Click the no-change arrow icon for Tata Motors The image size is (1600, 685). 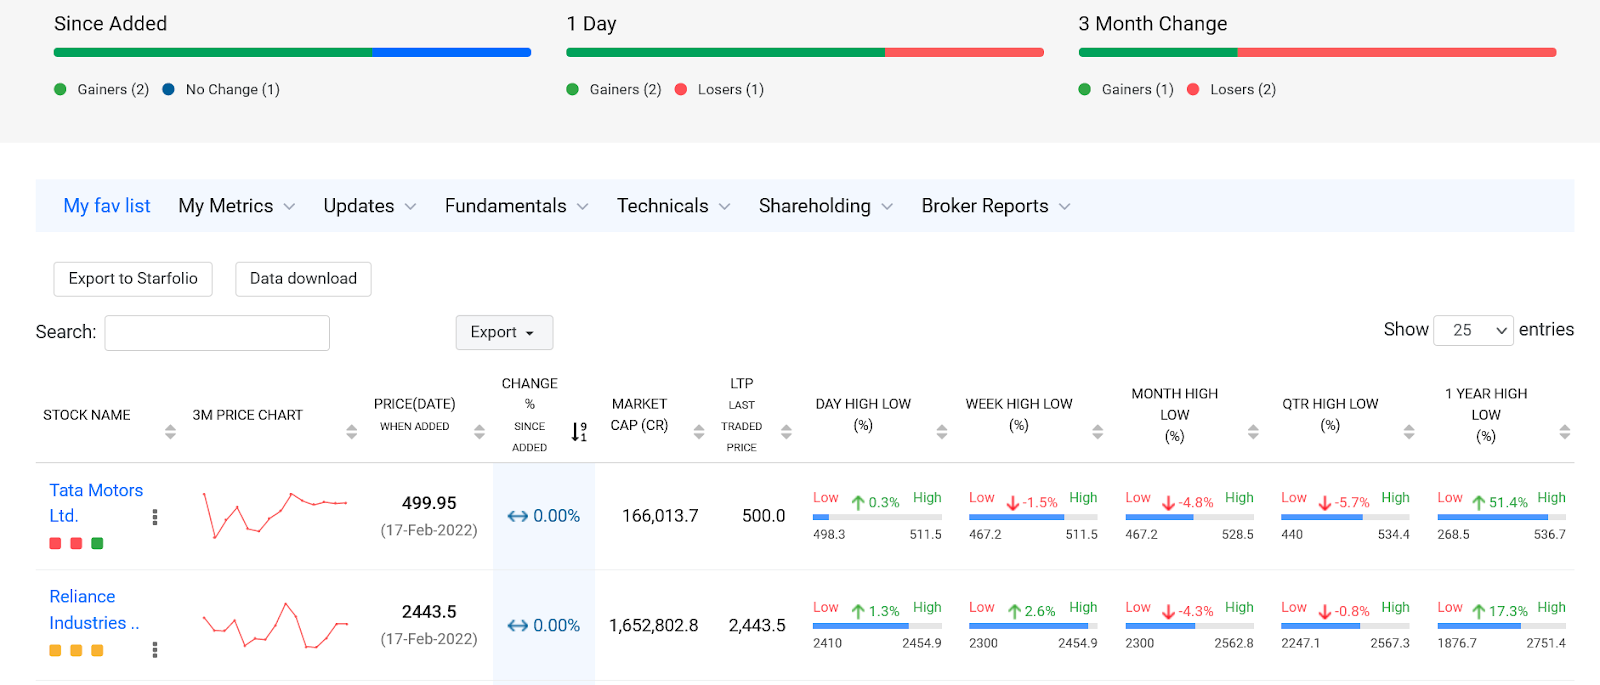click(x=517, y=516)
